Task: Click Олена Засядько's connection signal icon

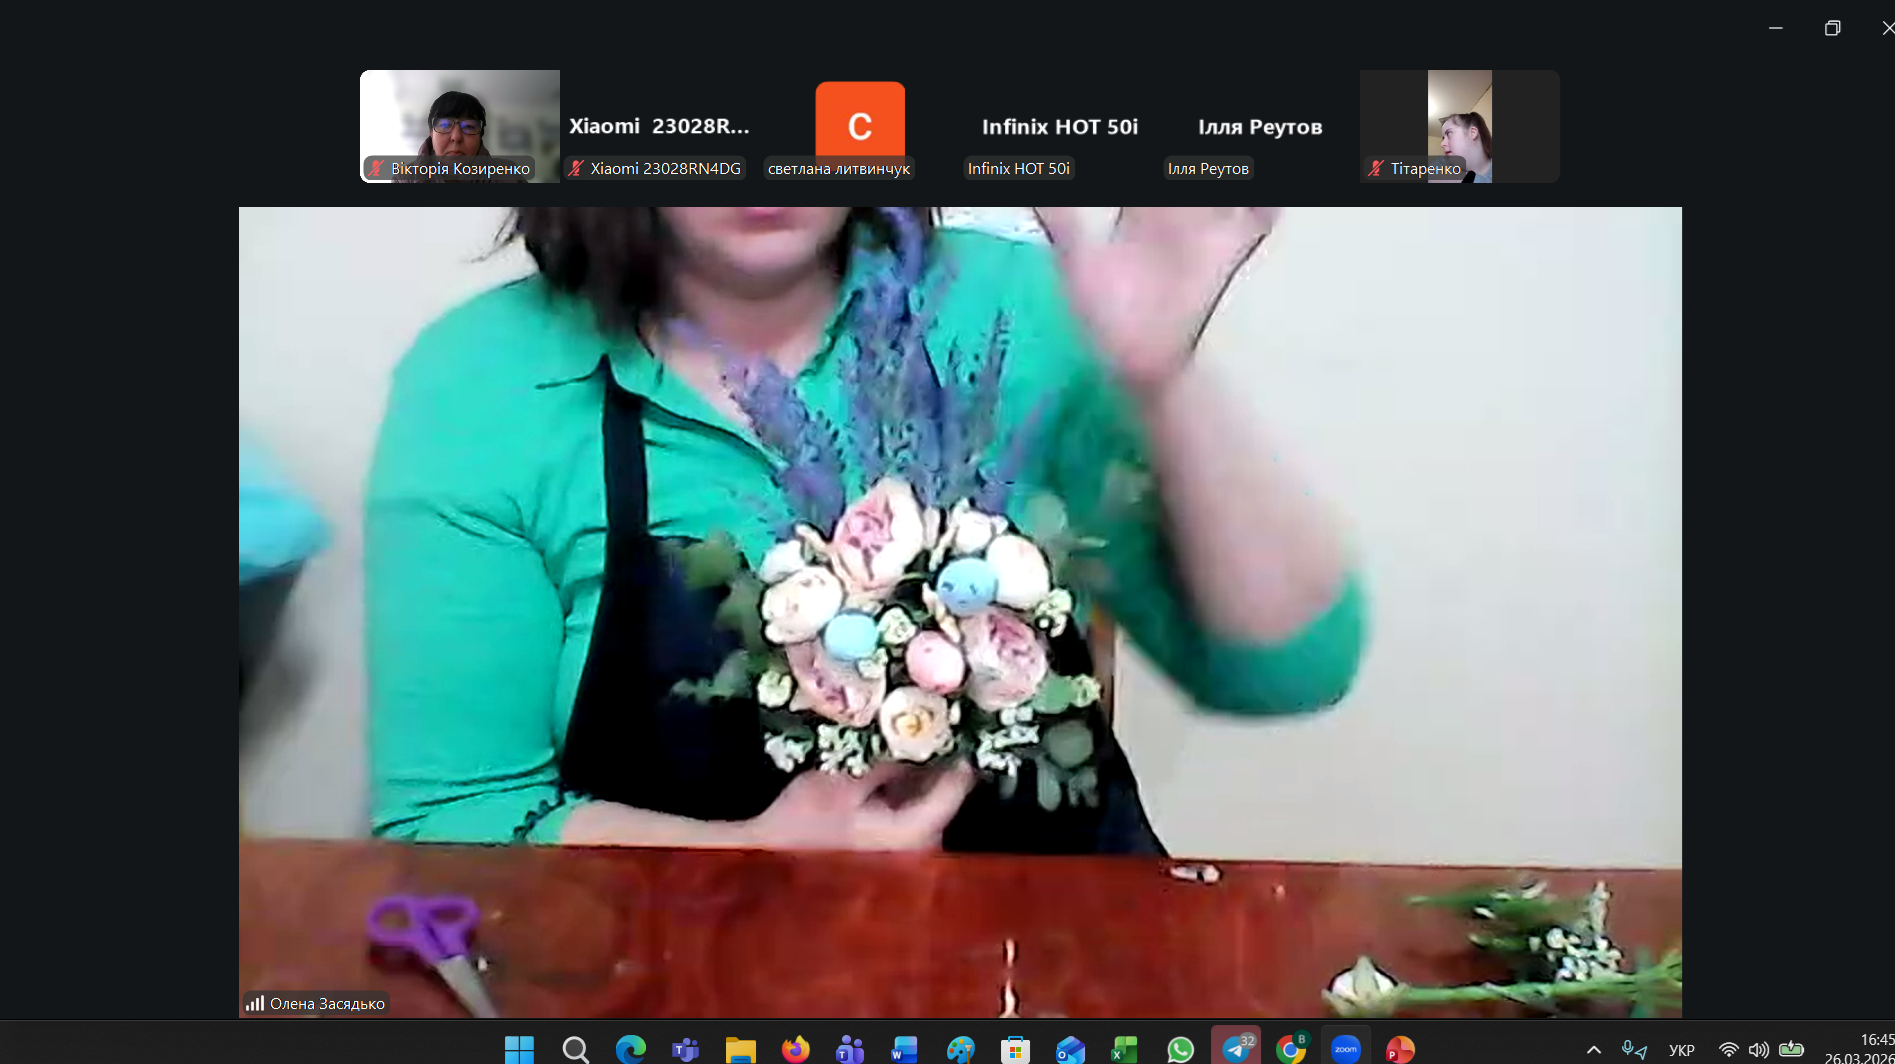Action: pos(255,1003)
